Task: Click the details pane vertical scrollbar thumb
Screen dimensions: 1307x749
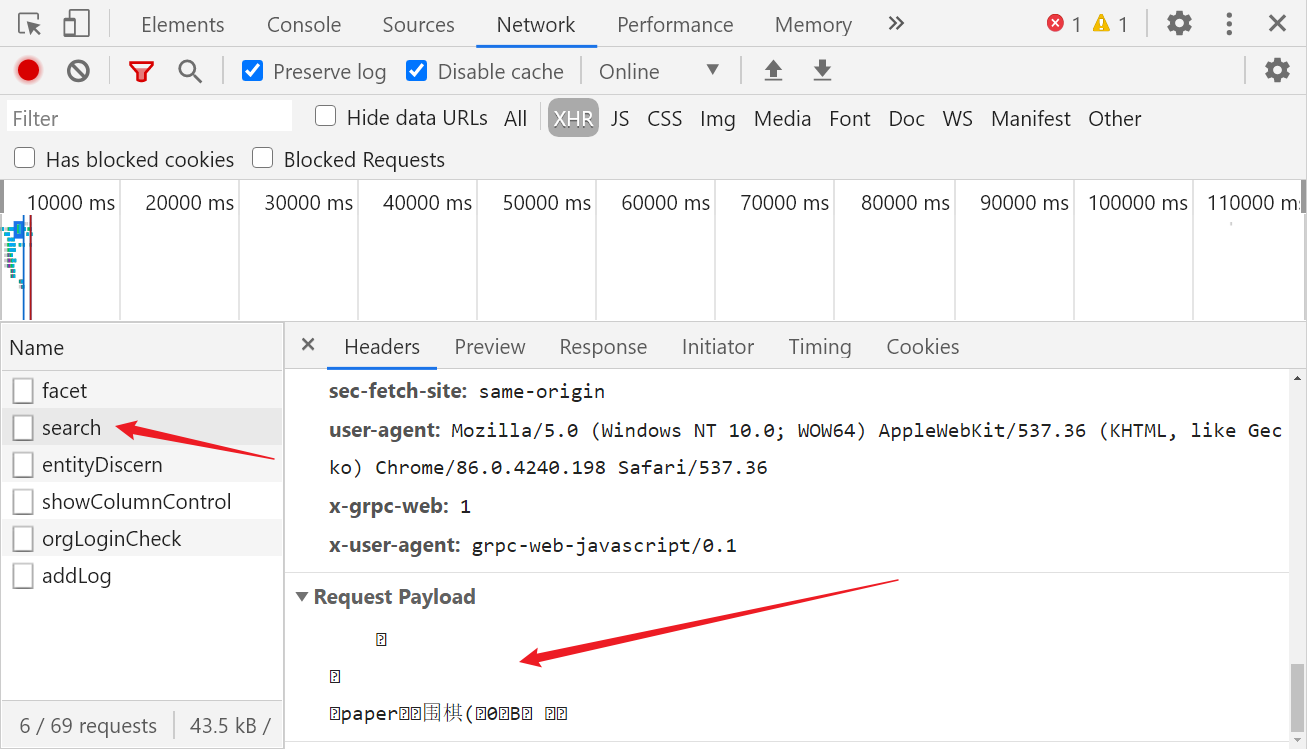Action: [1297, 696]
